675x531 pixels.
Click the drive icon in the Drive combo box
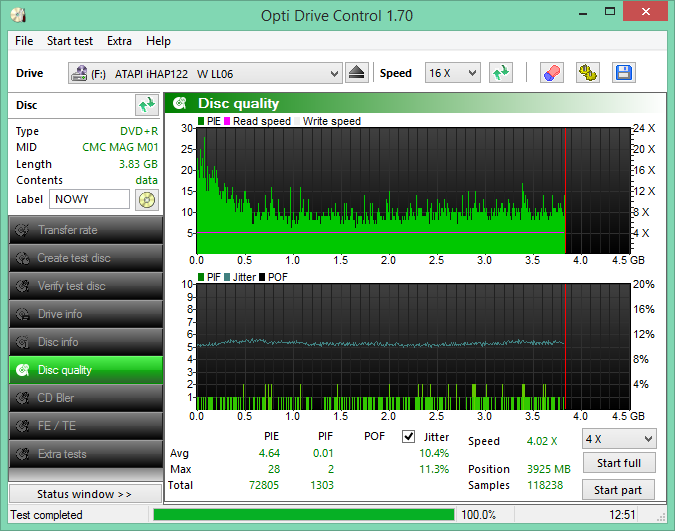point(79,73)
